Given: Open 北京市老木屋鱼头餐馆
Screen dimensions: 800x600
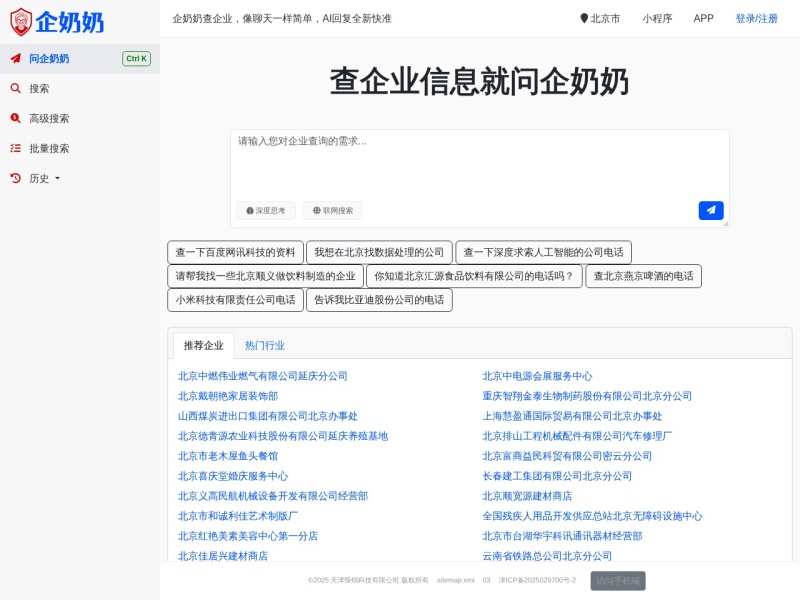Looking at the screenshot, I should [228, 456].
